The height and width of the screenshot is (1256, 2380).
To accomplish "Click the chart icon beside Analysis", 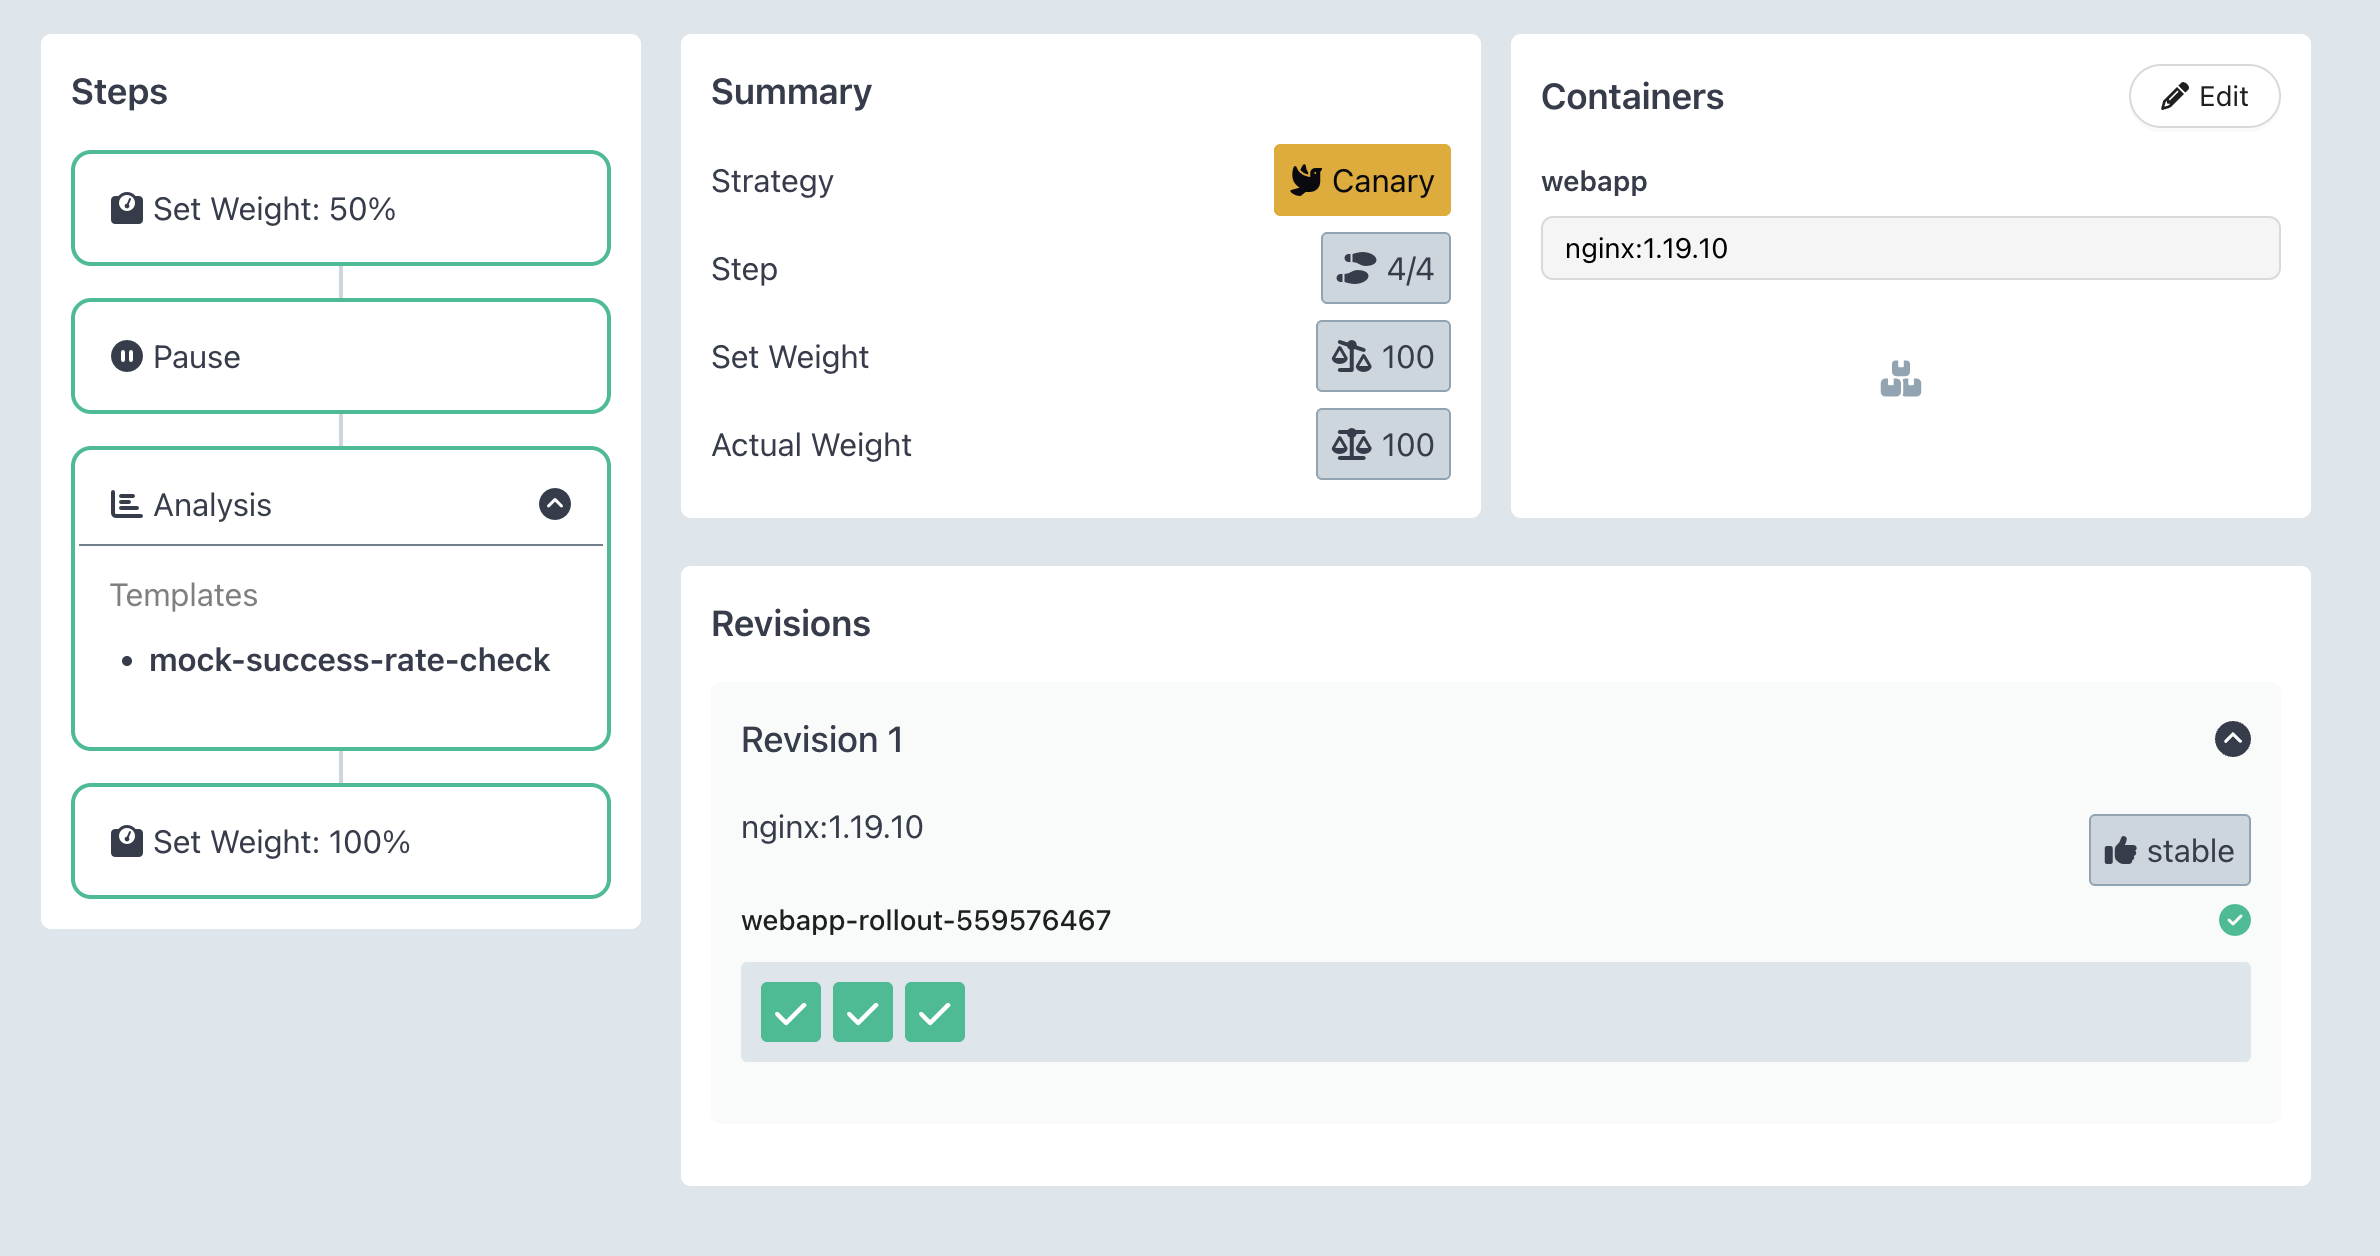I will (126, 504).
